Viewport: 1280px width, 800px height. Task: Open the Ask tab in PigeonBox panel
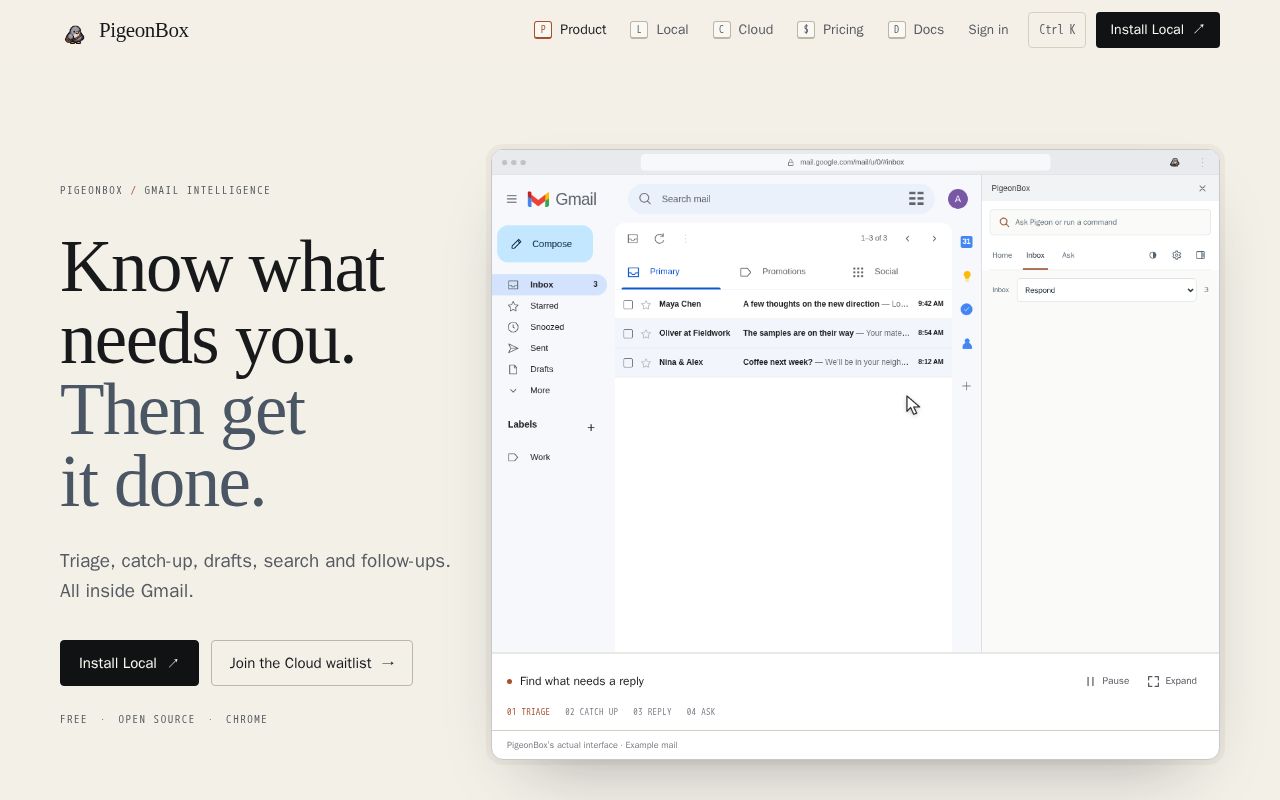pyautogui.click(x=1068, y=255)
